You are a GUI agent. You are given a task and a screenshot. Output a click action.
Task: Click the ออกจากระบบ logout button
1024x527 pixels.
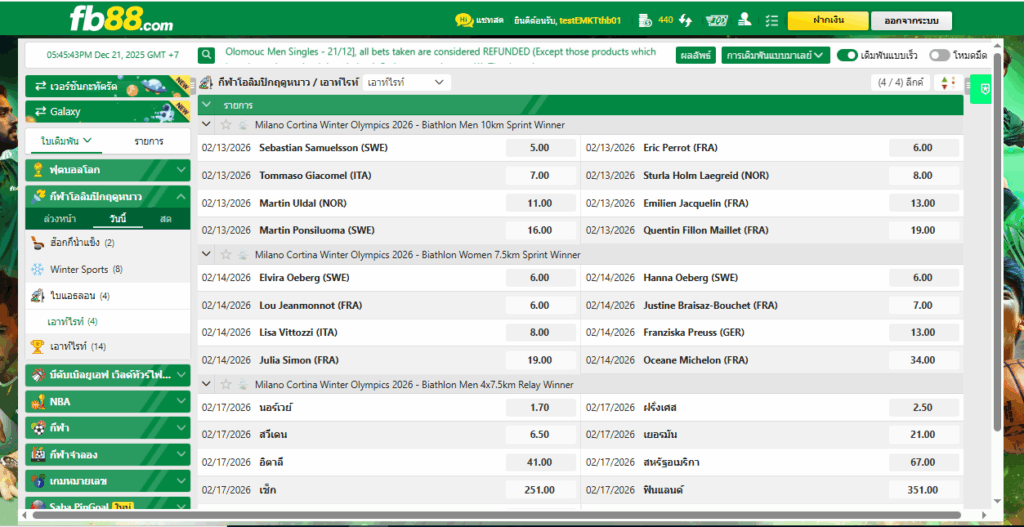[x=911, y=20]
